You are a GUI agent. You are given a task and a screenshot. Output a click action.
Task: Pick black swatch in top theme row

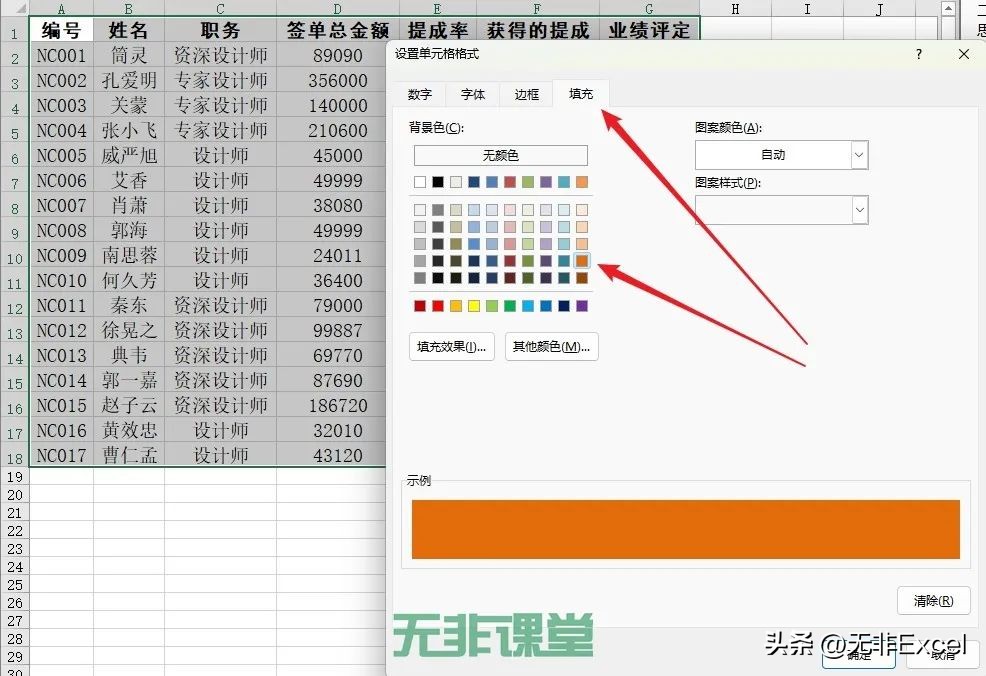[x=438, y=182]
